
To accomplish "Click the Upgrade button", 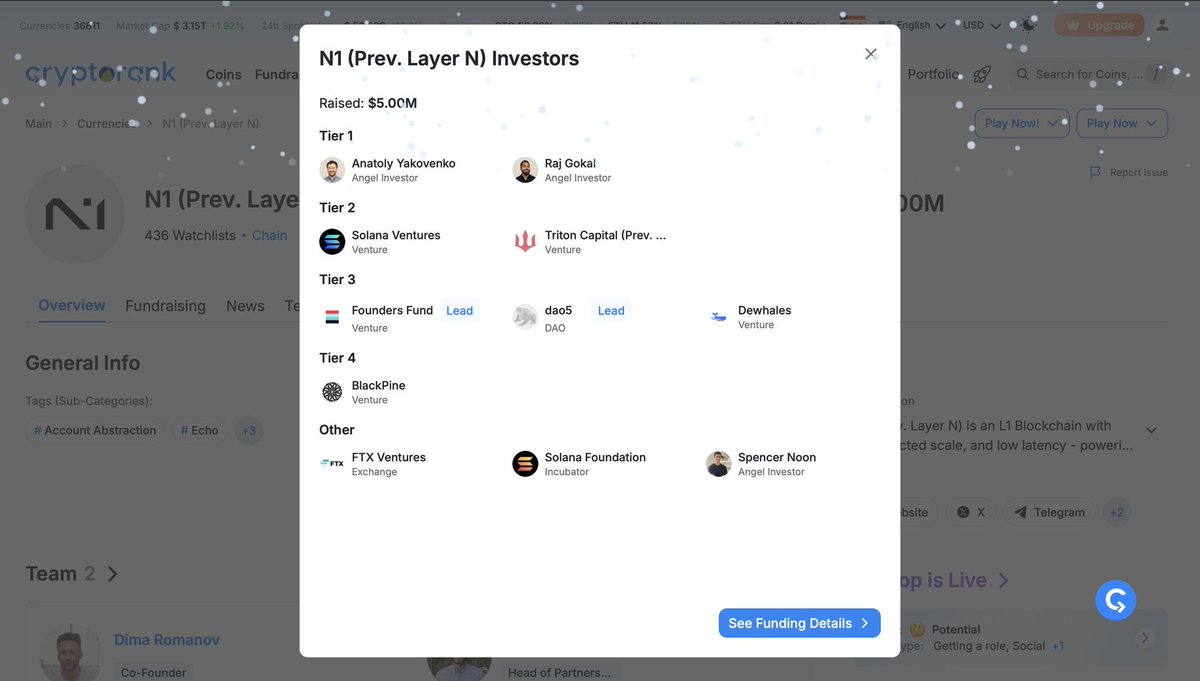I will (x=1099, y=25).
